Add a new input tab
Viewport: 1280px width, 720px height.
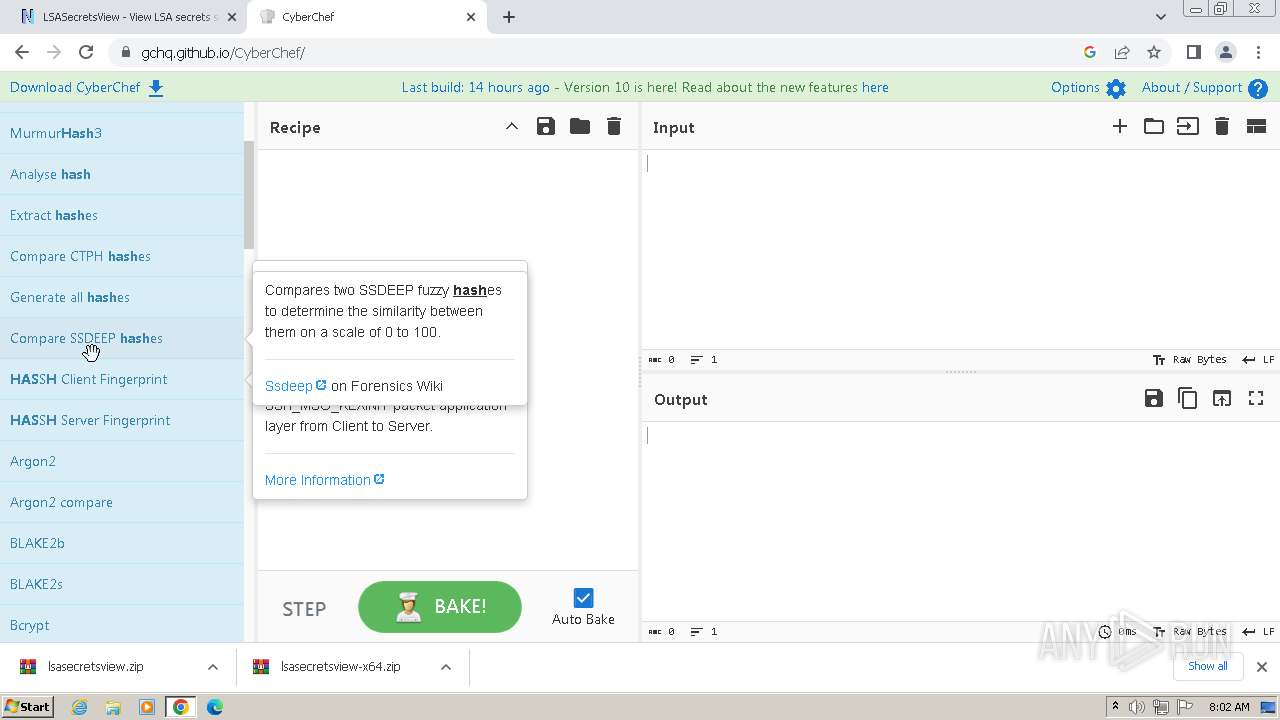coord(1119,126)
